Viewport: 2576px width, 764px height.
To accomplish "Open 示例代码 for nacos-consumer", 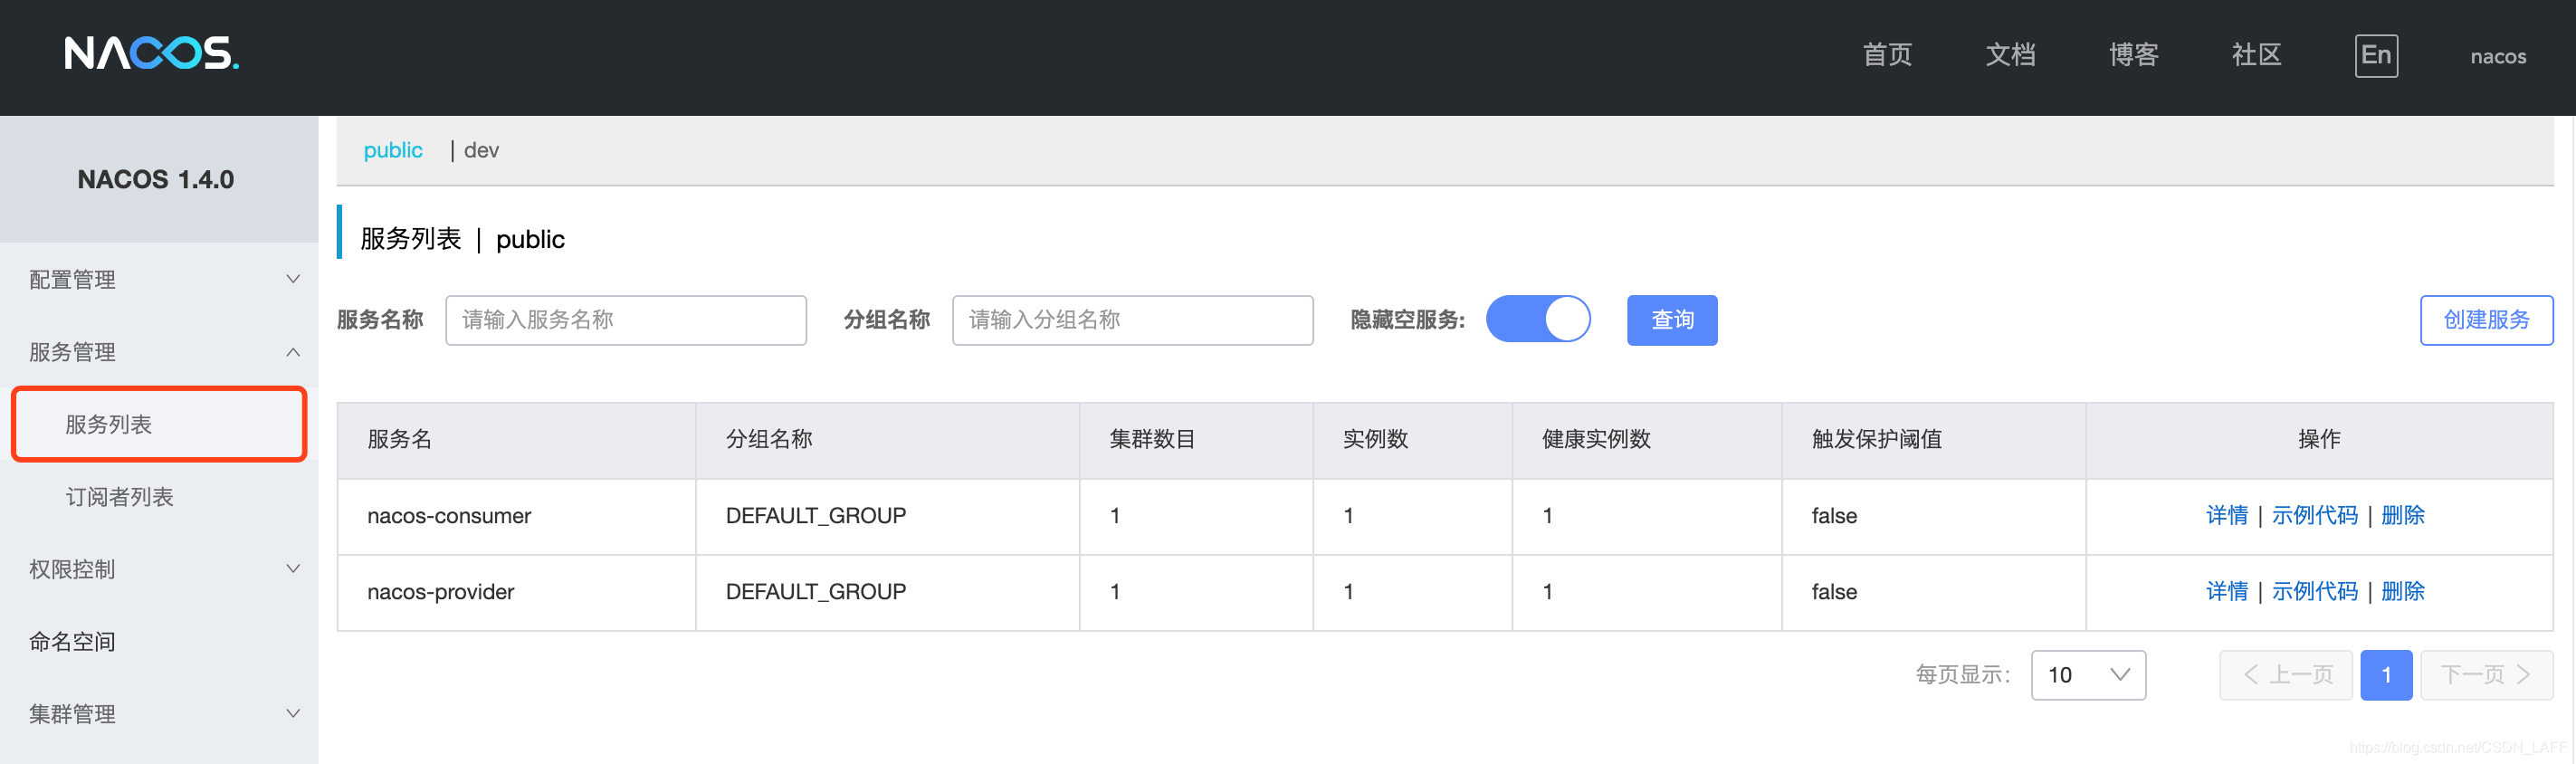I will coord(2314,516).
